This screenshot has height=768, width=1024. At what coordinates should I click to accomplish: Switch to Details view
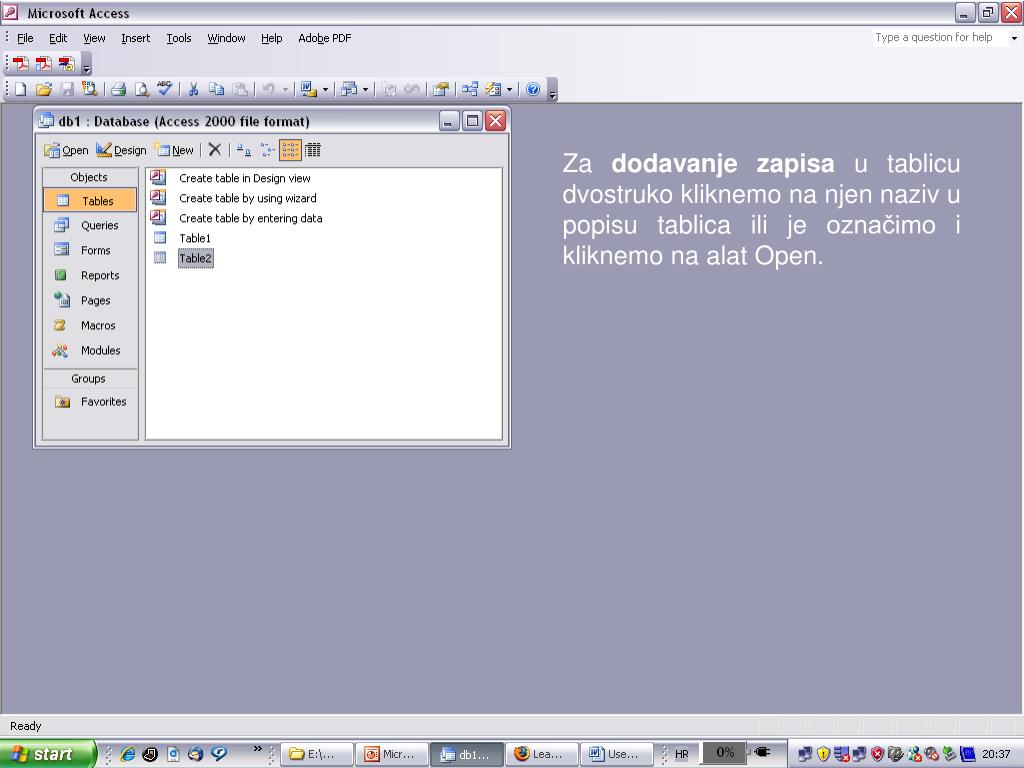point(313,150)
